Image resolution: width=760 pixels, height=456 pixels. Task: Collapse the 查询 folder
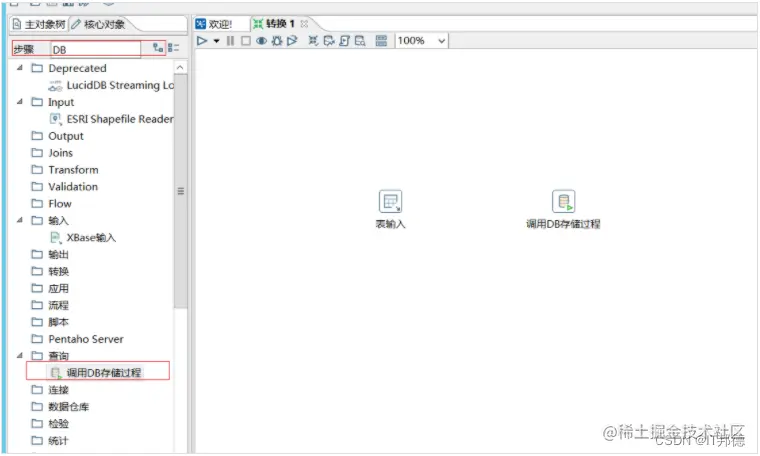coord(20,355)
